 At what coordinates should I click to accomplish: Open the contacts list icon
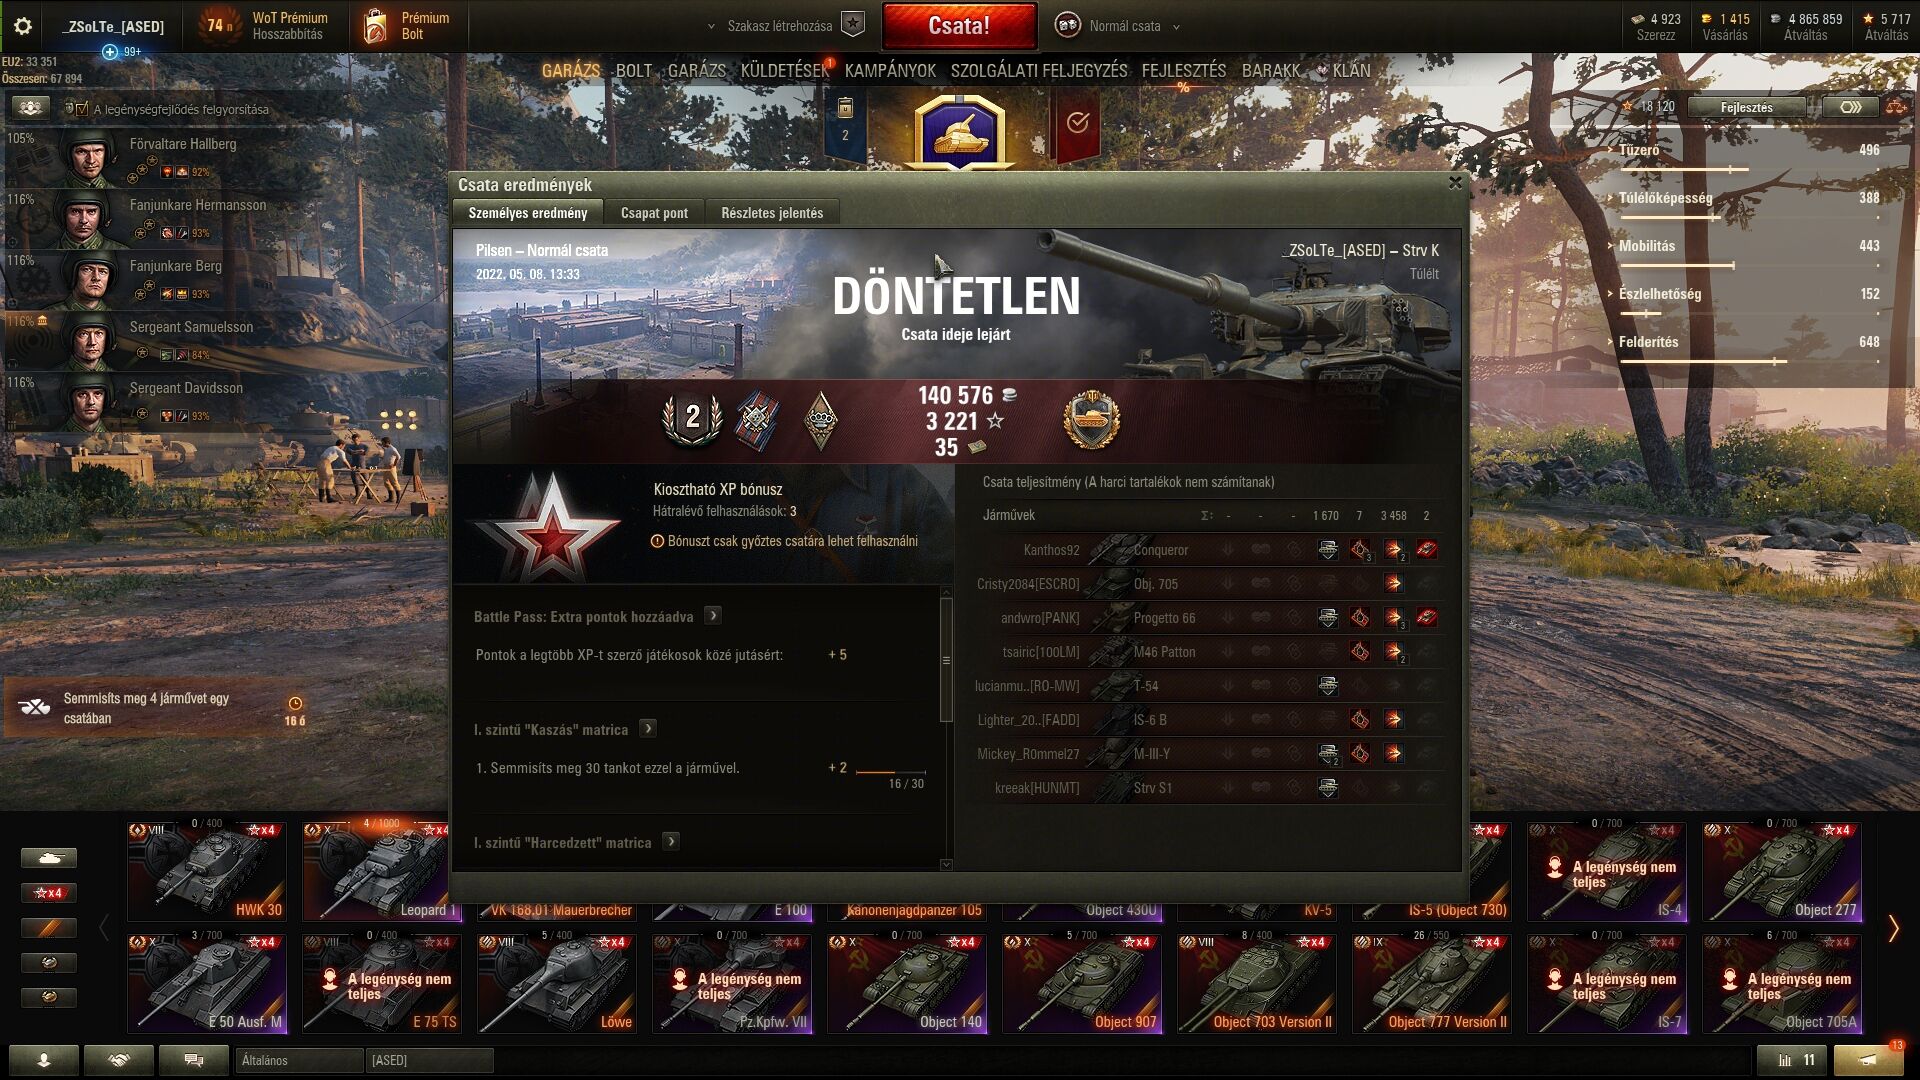(x=44, y=1060)
